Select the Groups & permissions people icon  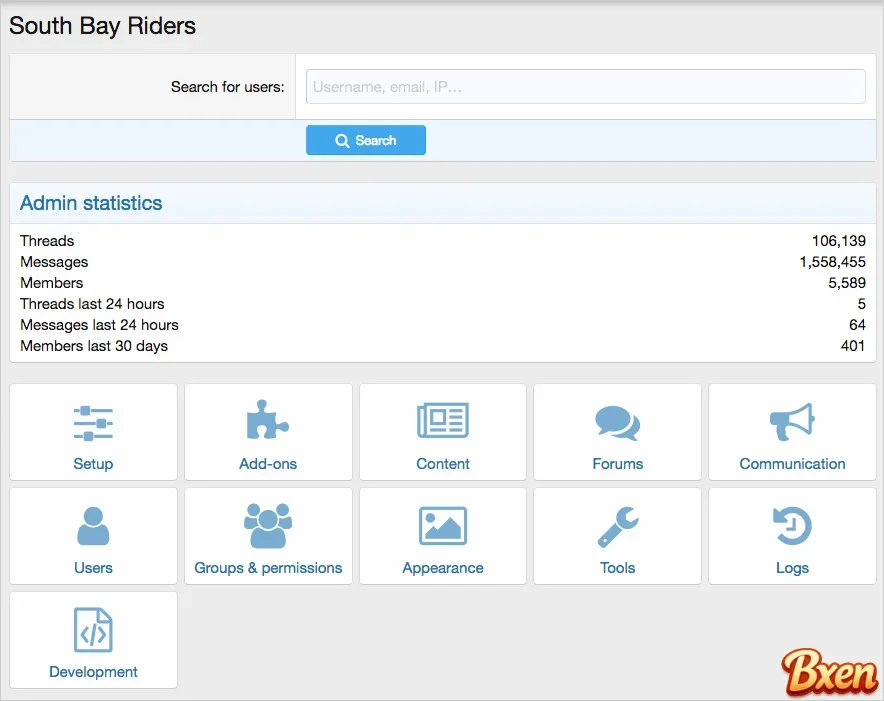coord(268,526)
